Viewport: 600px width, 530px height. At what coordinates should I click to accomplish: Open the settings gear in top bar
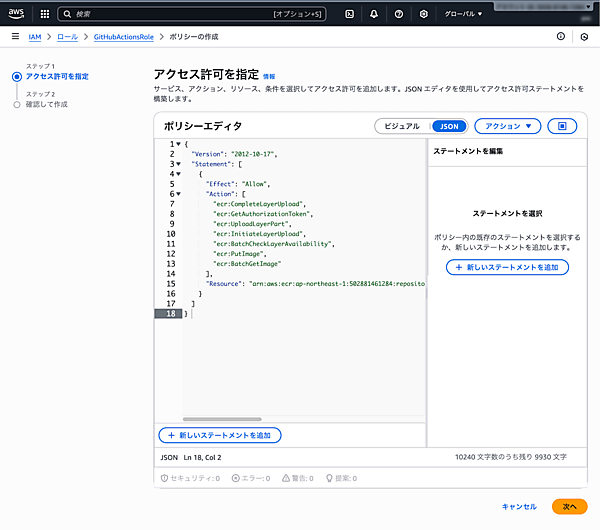[424, 14]
